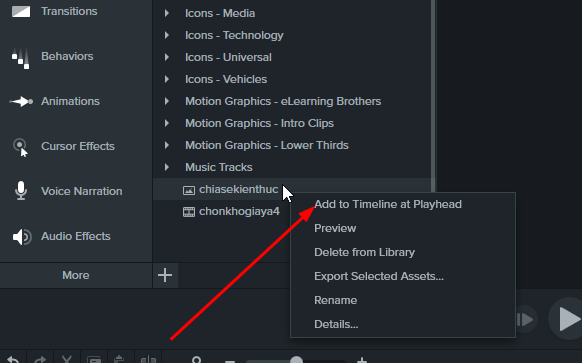The height and width of the screenshot is (363, 582).
Task: Click the More tools button
Action: (76, 275)
